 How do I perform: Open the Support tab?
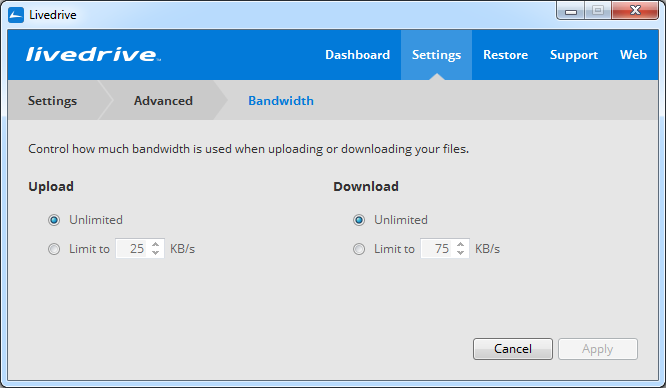click(x=574, y=55)
